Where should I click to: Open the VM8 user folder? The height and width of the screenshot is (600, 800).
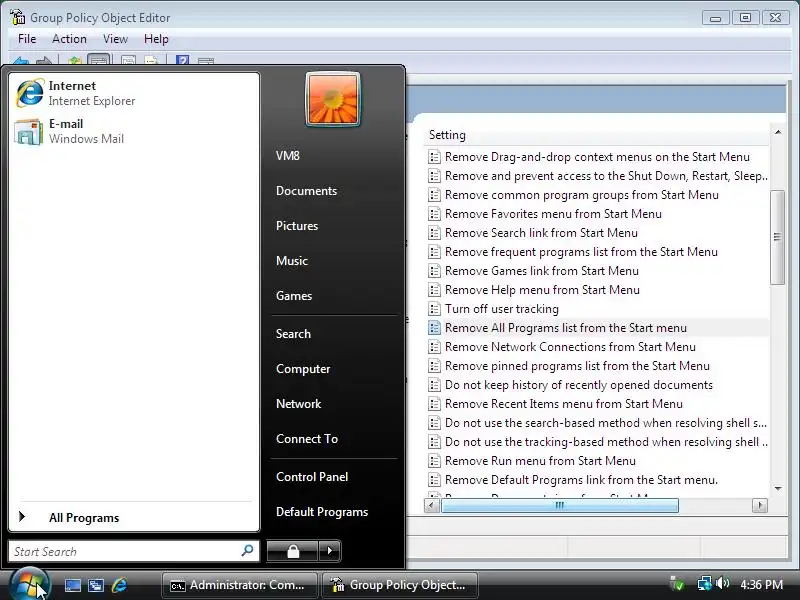coord(288,156)
